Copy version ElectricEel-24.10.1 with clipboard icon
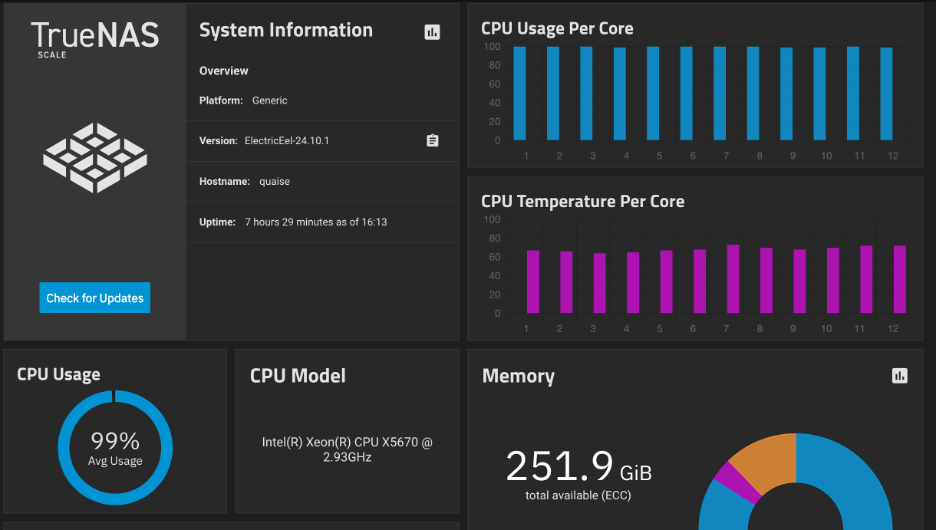The height and width of the screenshot is (530, 936). coord(432,141)
